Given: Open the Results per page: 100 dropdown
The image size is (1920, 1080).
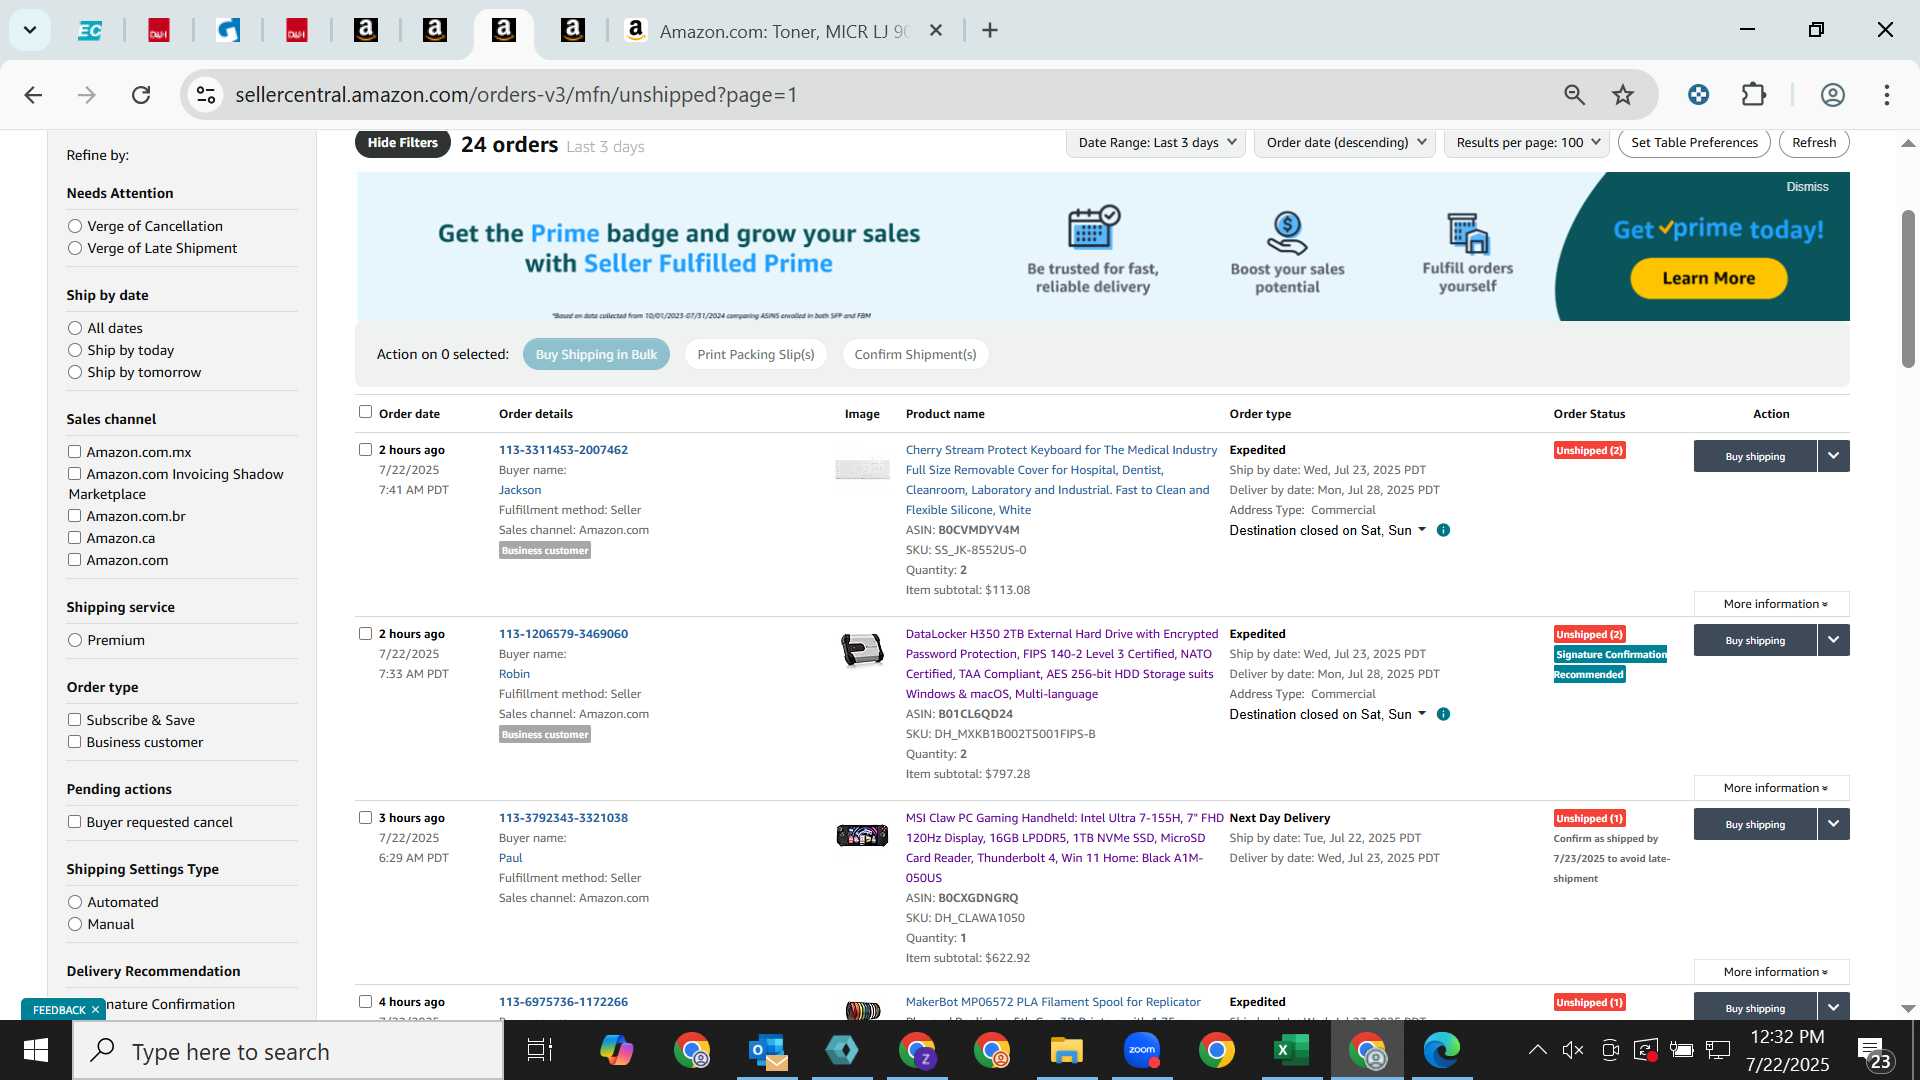Looking at the screenshot, I should coord(1527,143).
